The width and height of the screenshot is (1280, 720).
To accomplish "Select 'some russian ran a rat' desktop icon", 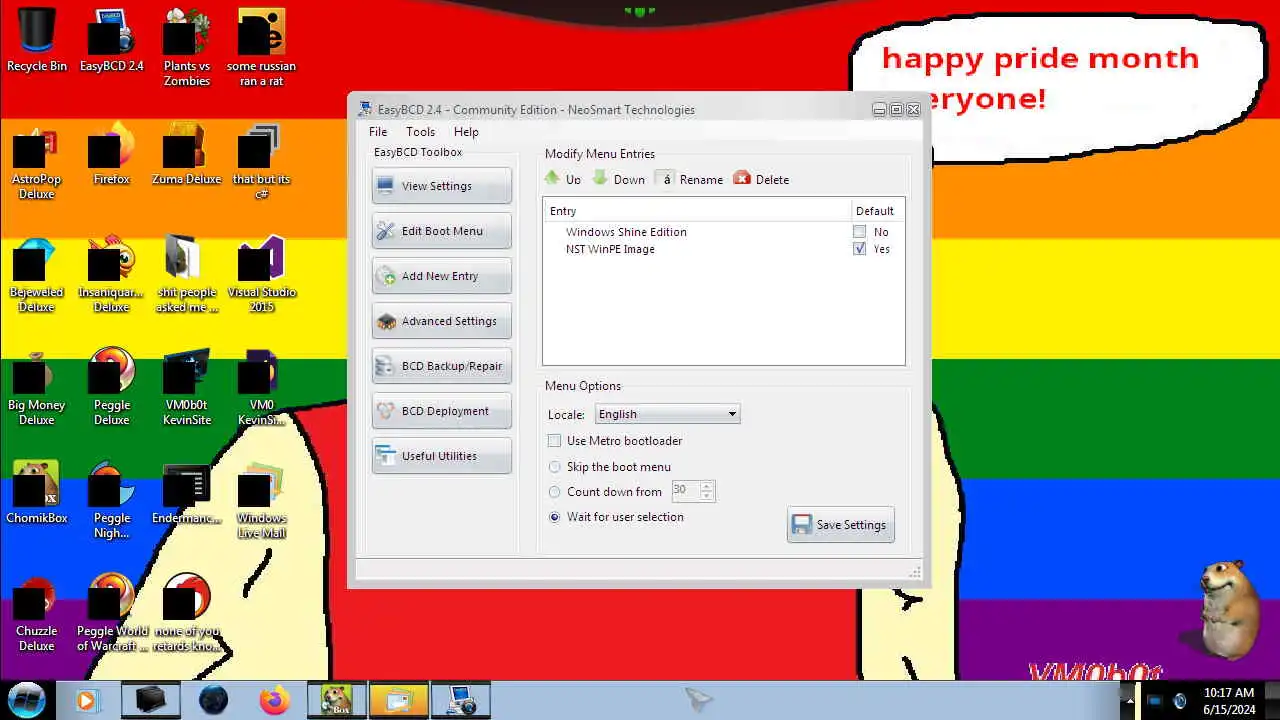I will click(262, 47).
